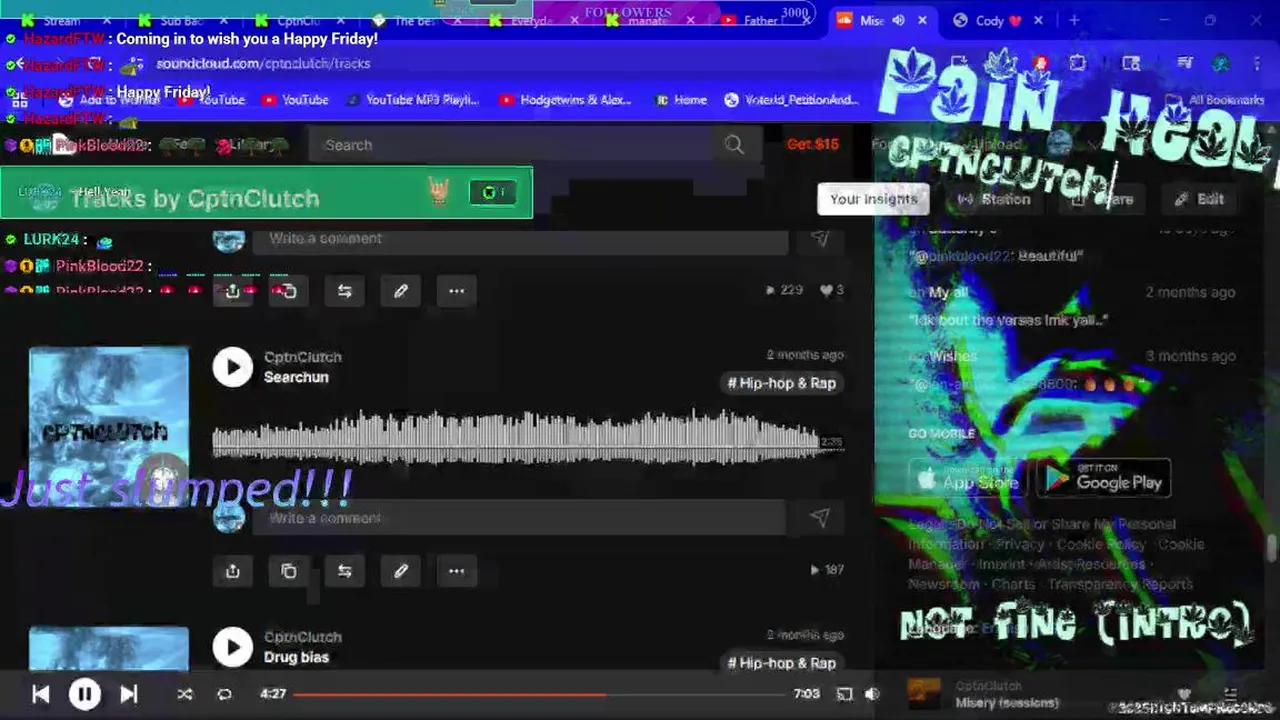Edit Searchun track with pencil icon
This screenshot has height=720, width=1280.
tap(401, 571)
